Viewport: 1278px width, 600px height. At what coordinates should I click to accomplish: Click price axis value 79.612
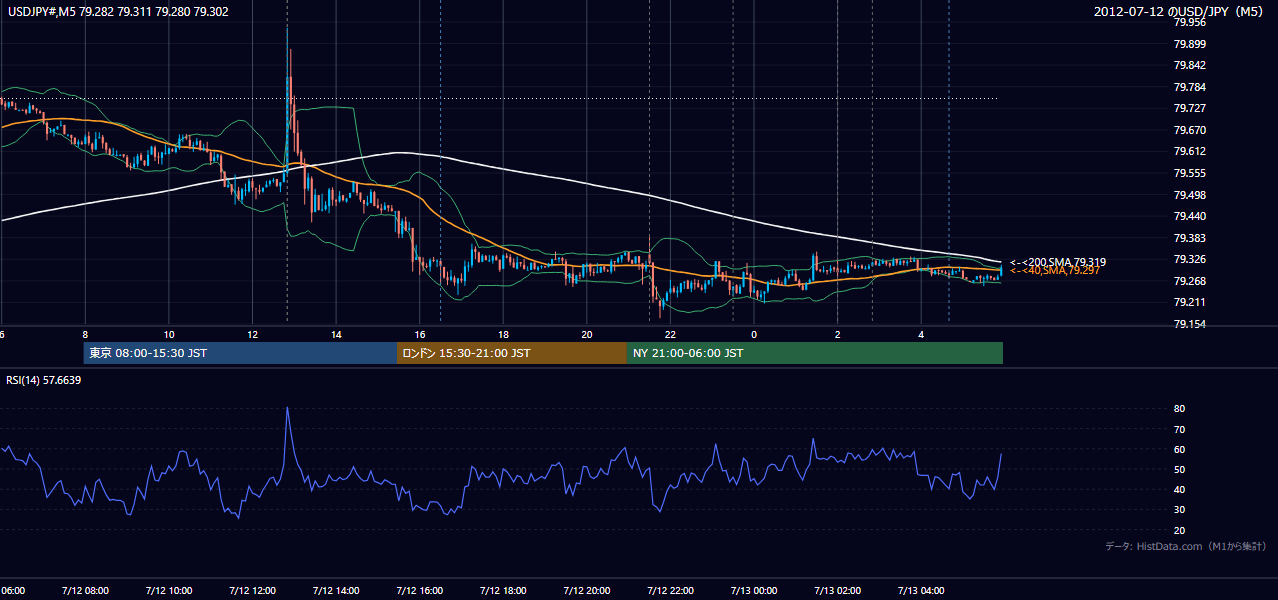pos(1189,151)
